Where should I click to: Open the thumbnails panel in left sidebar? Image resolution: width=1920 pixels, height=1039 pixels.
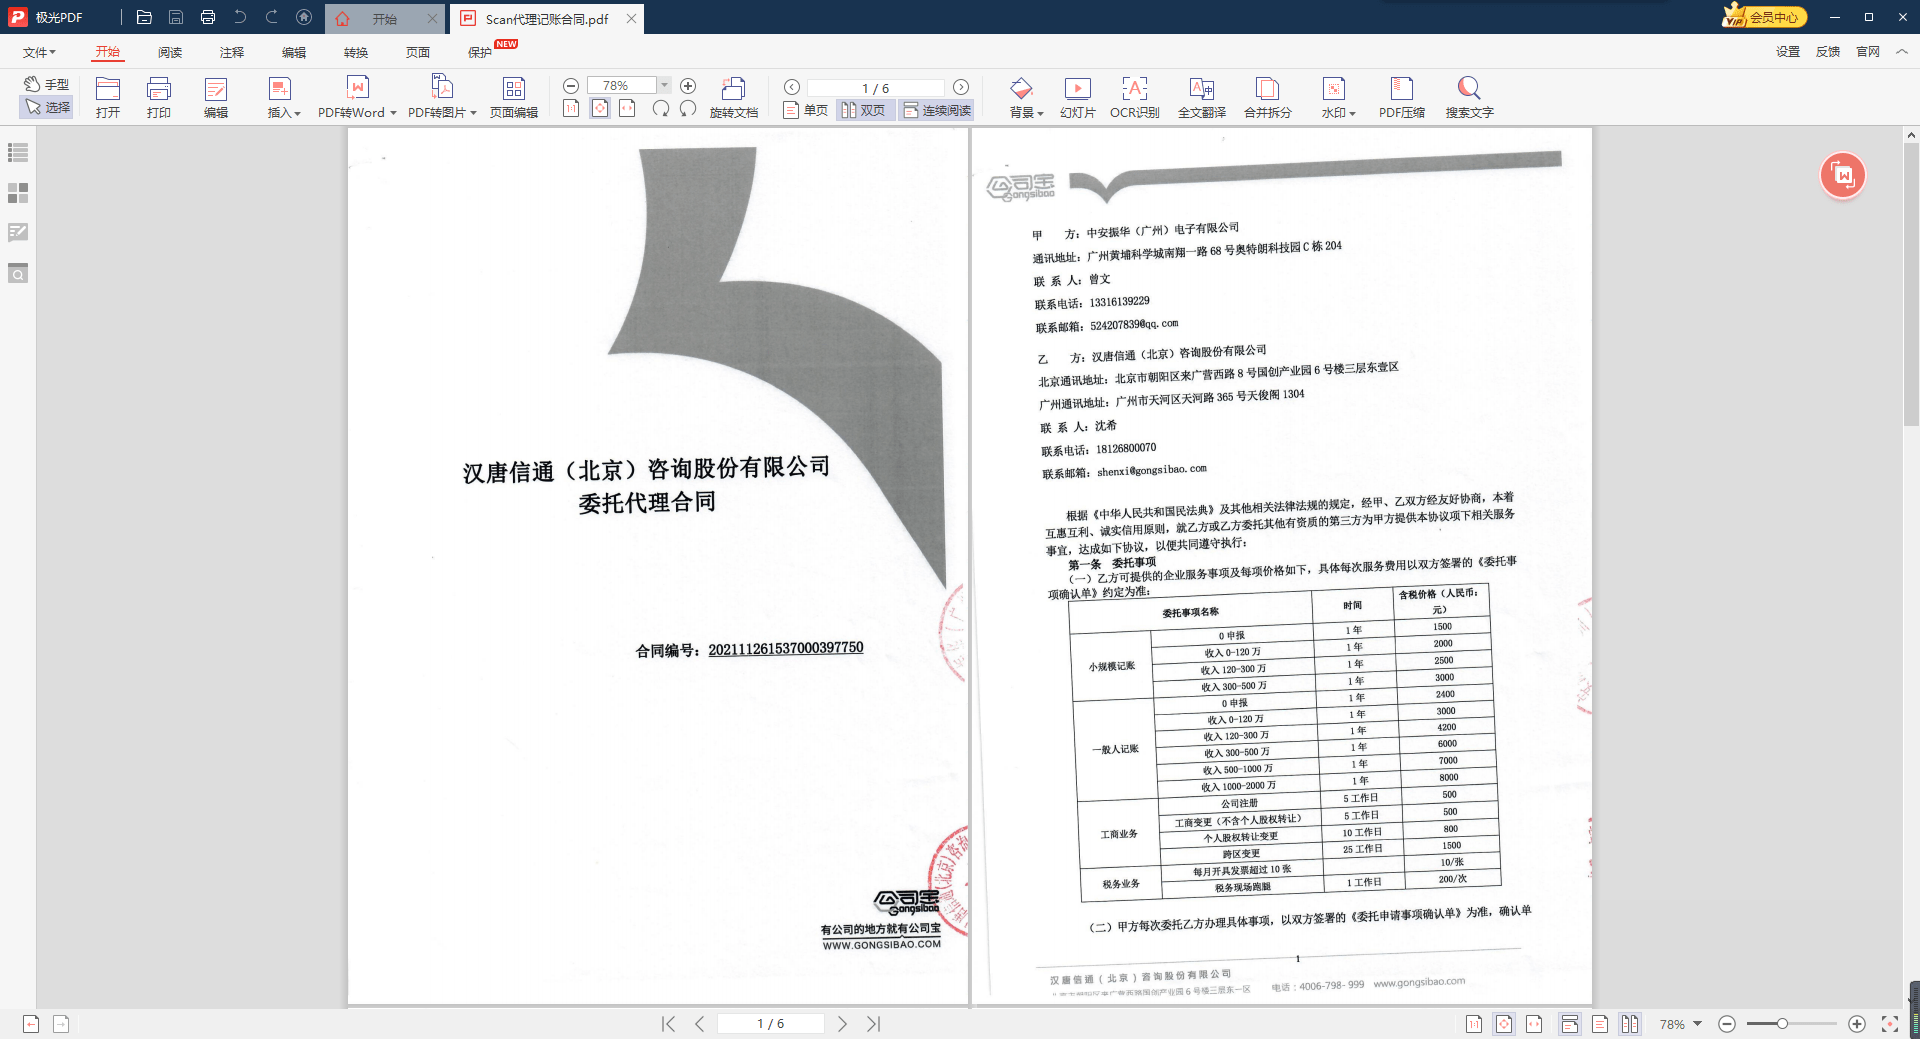tap(18, 193)
